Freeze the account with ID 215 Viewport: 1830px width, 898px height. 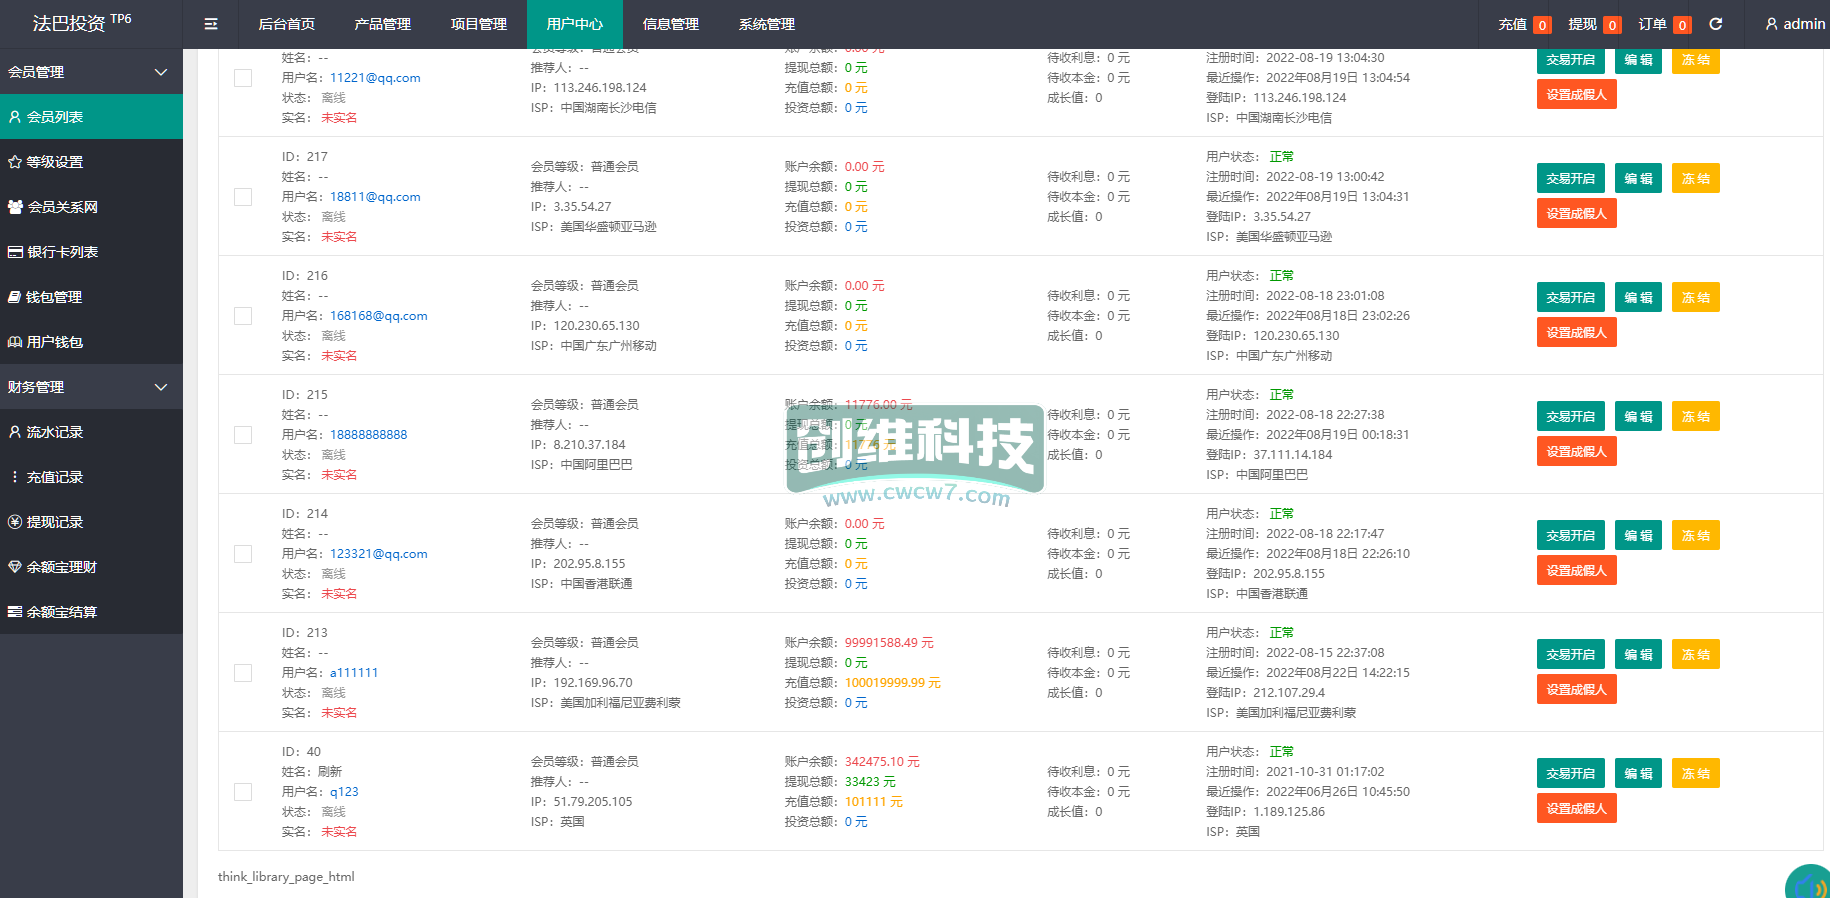[1695, 417]
